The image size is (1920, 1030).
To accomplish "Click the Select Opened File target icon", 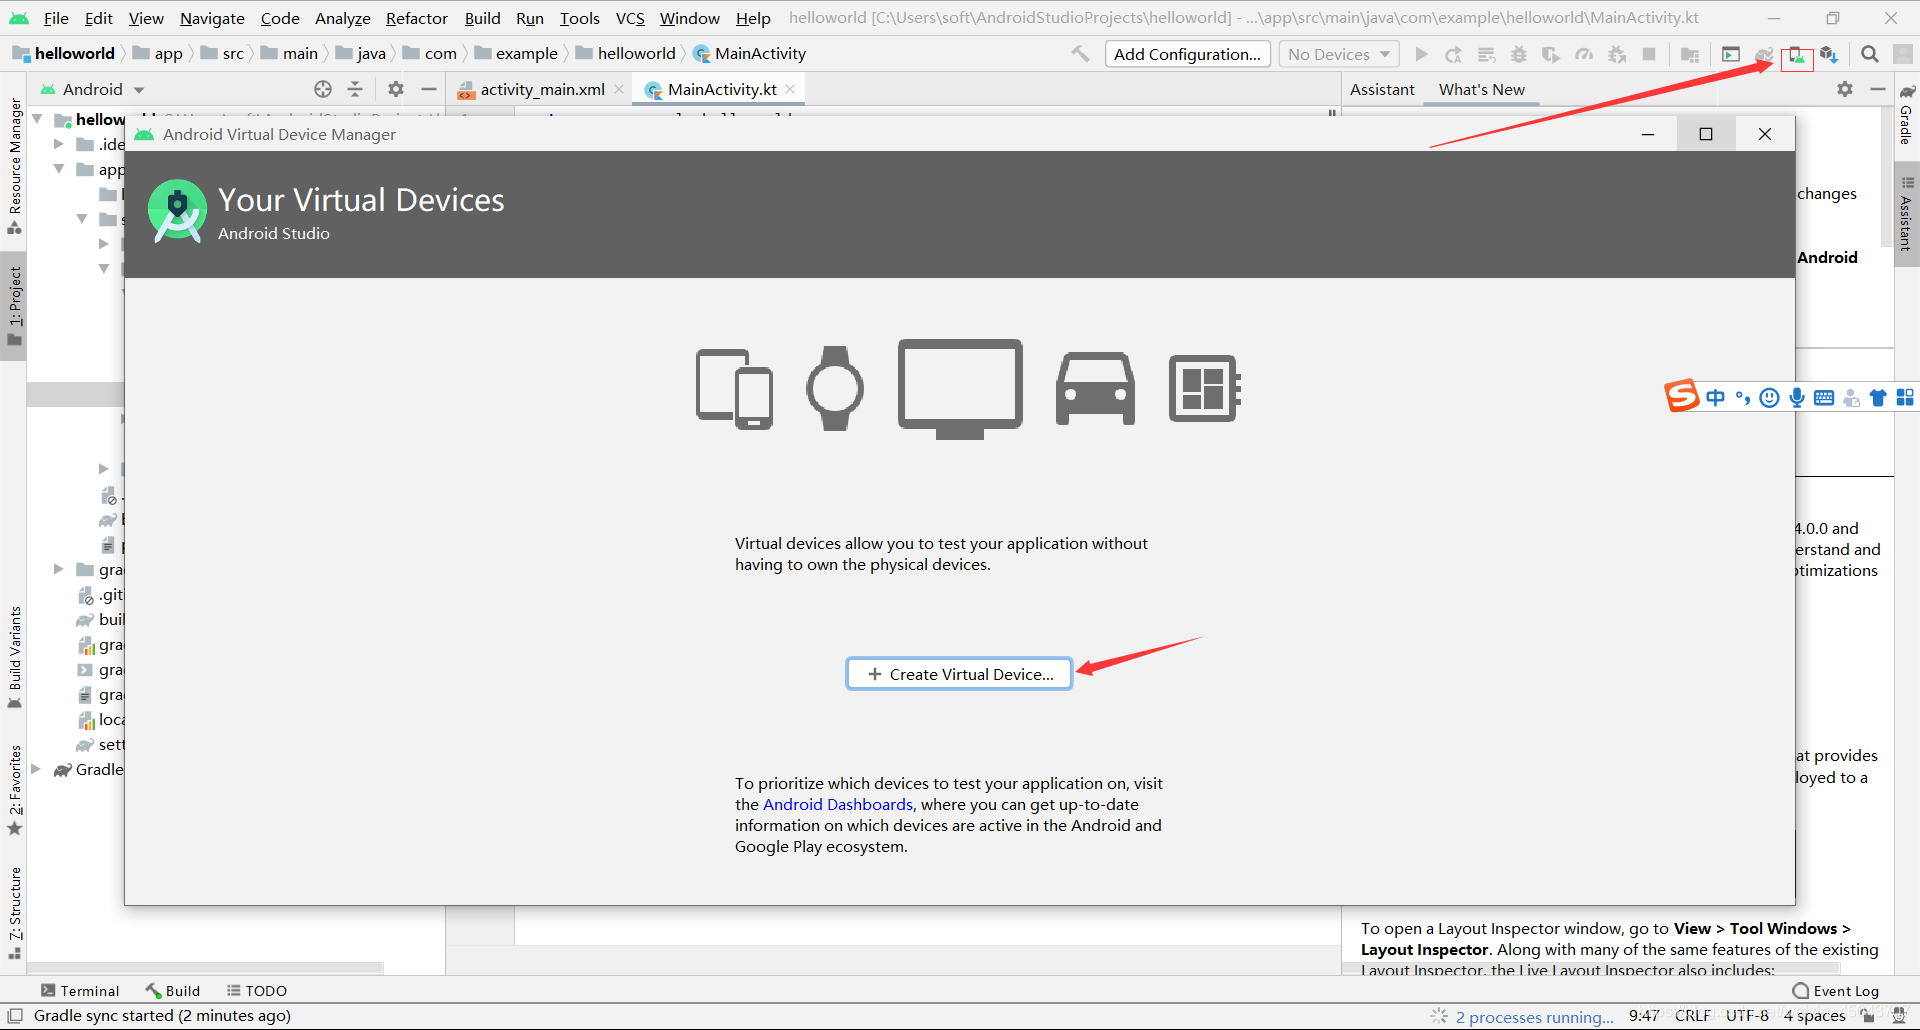I will pos(323,89).
